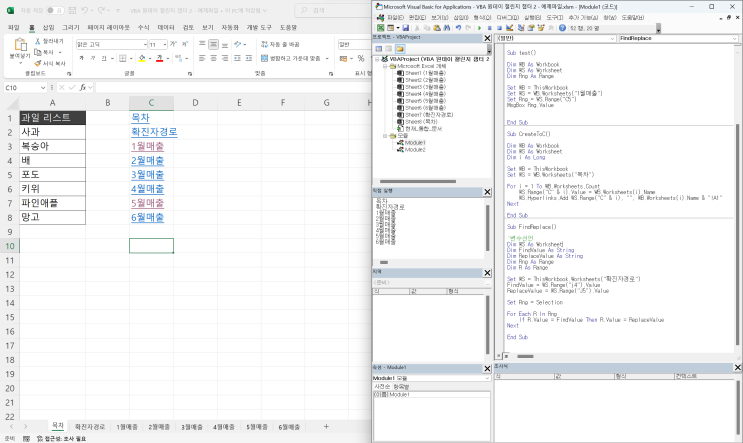Click the Toggle Folders icon in project pane
The image size is (743, 443).
click(400, 48)
